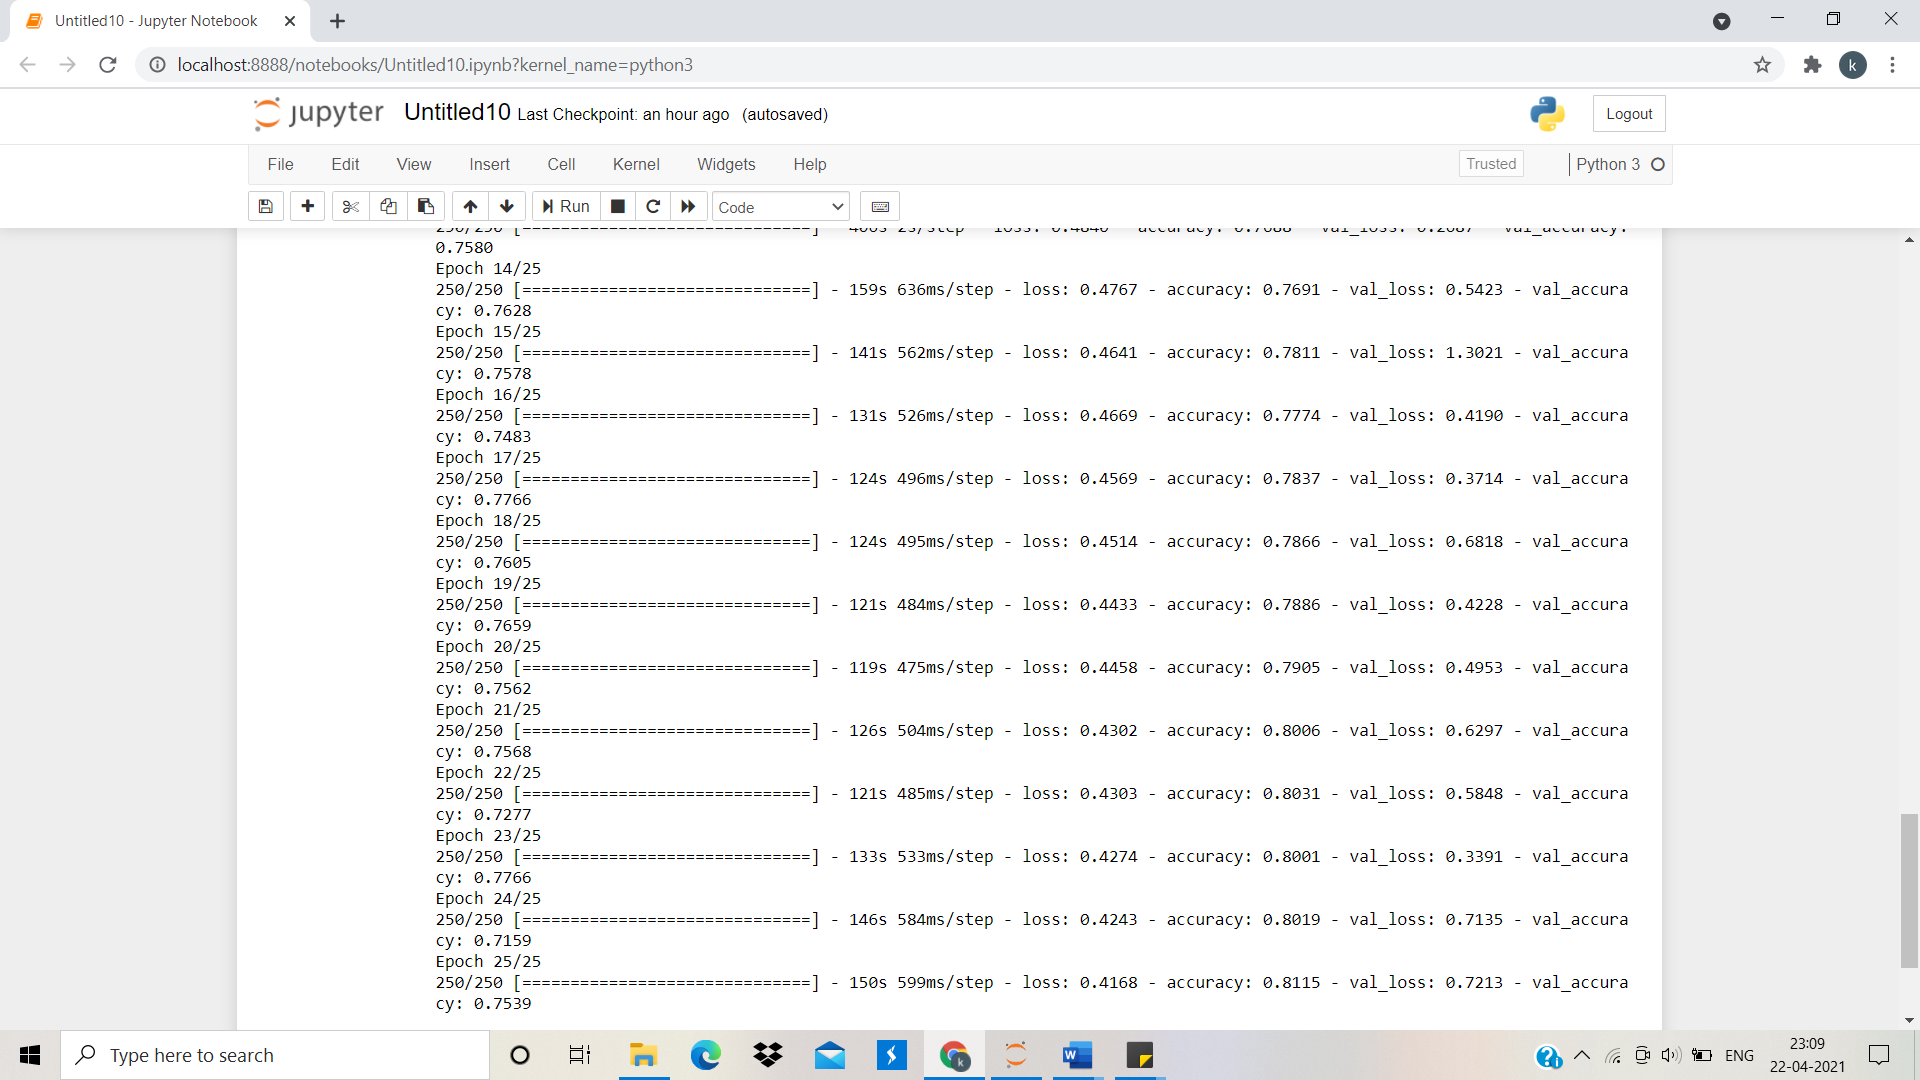
Task: Restart kernel and run all with fast-forward icon
Action: pyautogui.click(x=688, y=206)
